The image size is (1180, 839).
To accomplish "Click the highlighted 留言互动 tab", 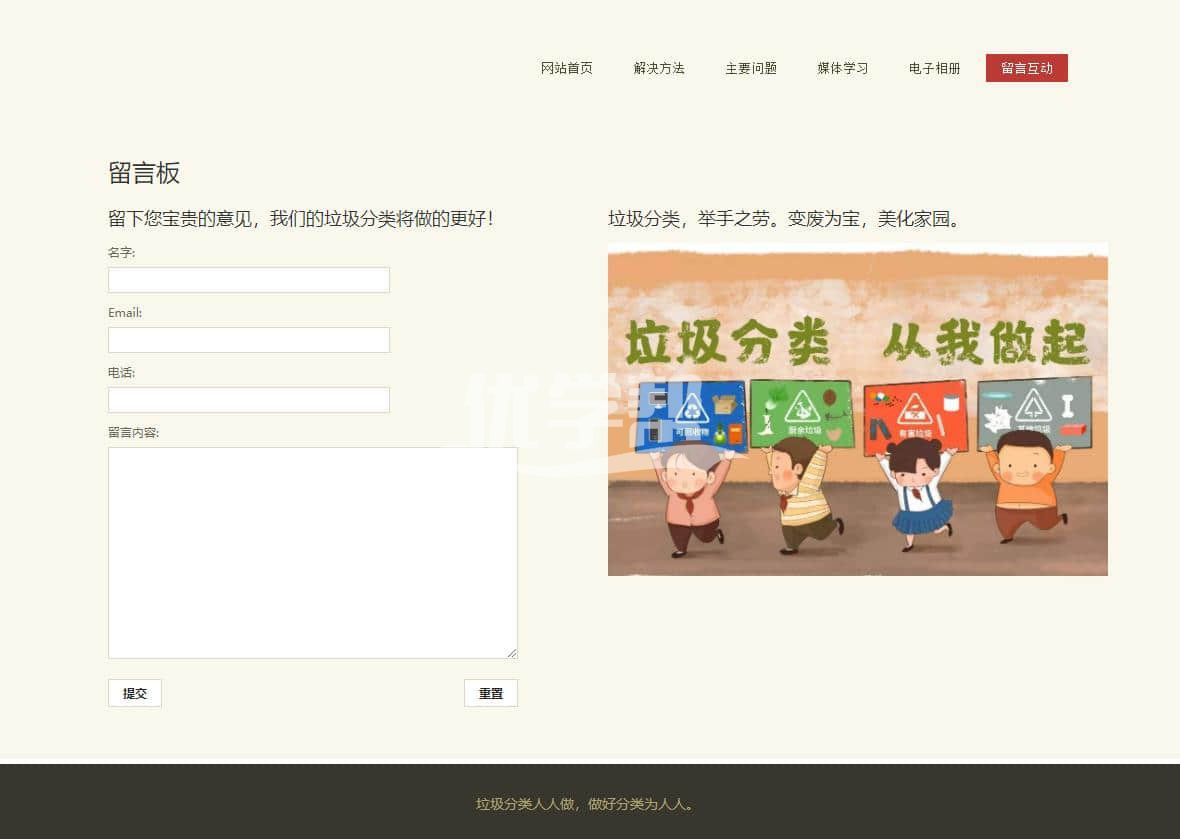I will tap(1026, 68).
